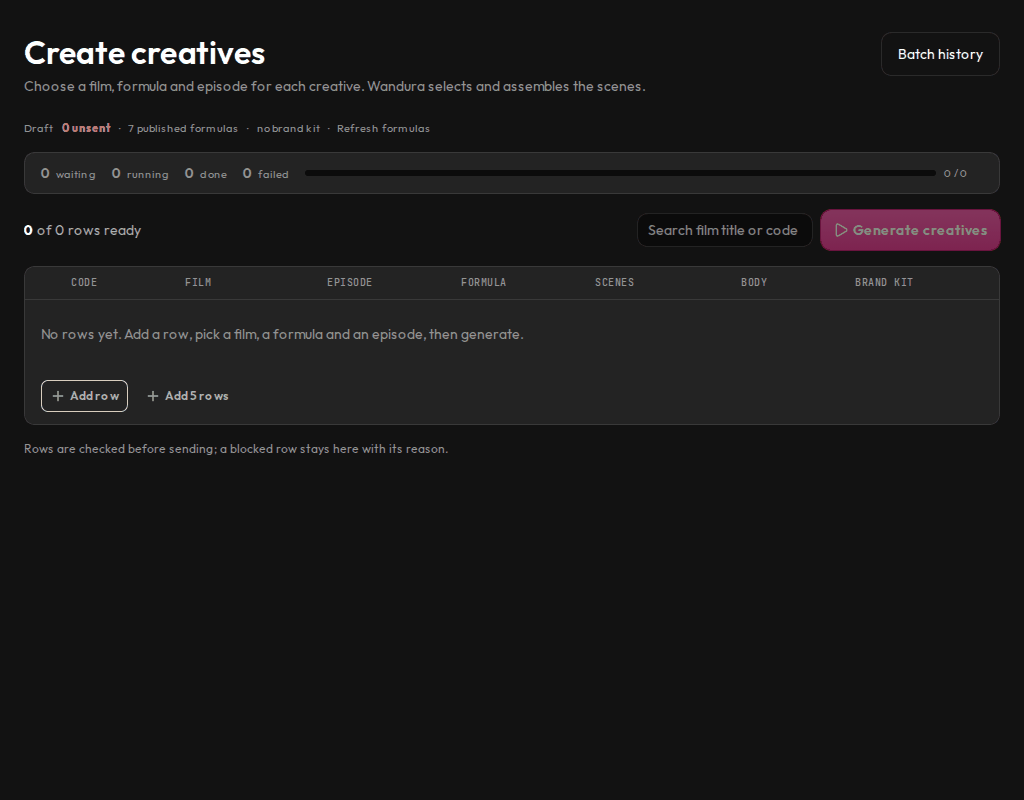Click the plus icon in Add row
The height and width of the screenshot is (800, 1024).
coord(58,396)
